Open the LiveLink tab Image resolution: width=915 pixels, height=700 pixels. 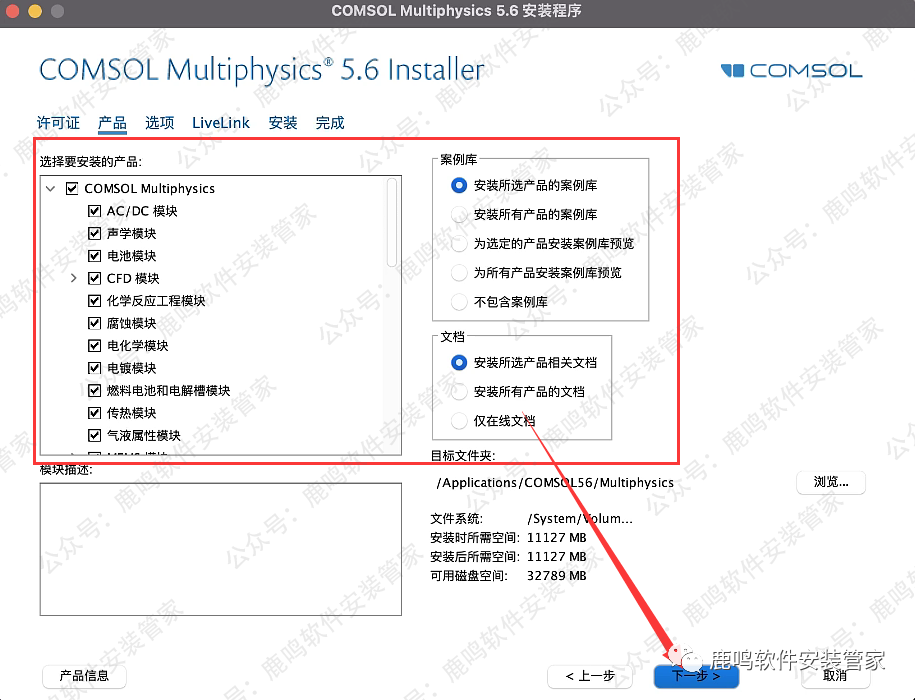pyautogui.click(x=221, y=123)
